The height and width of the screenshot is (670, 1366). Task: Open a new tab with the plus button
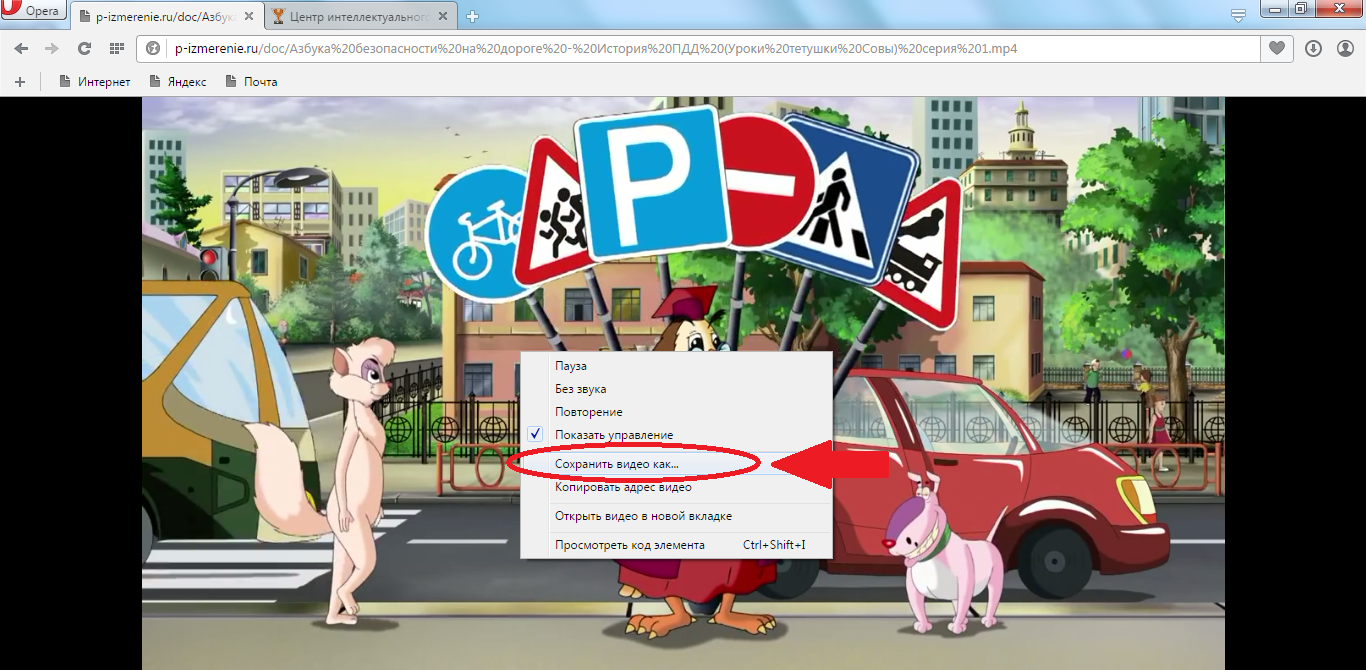point(472,16)
